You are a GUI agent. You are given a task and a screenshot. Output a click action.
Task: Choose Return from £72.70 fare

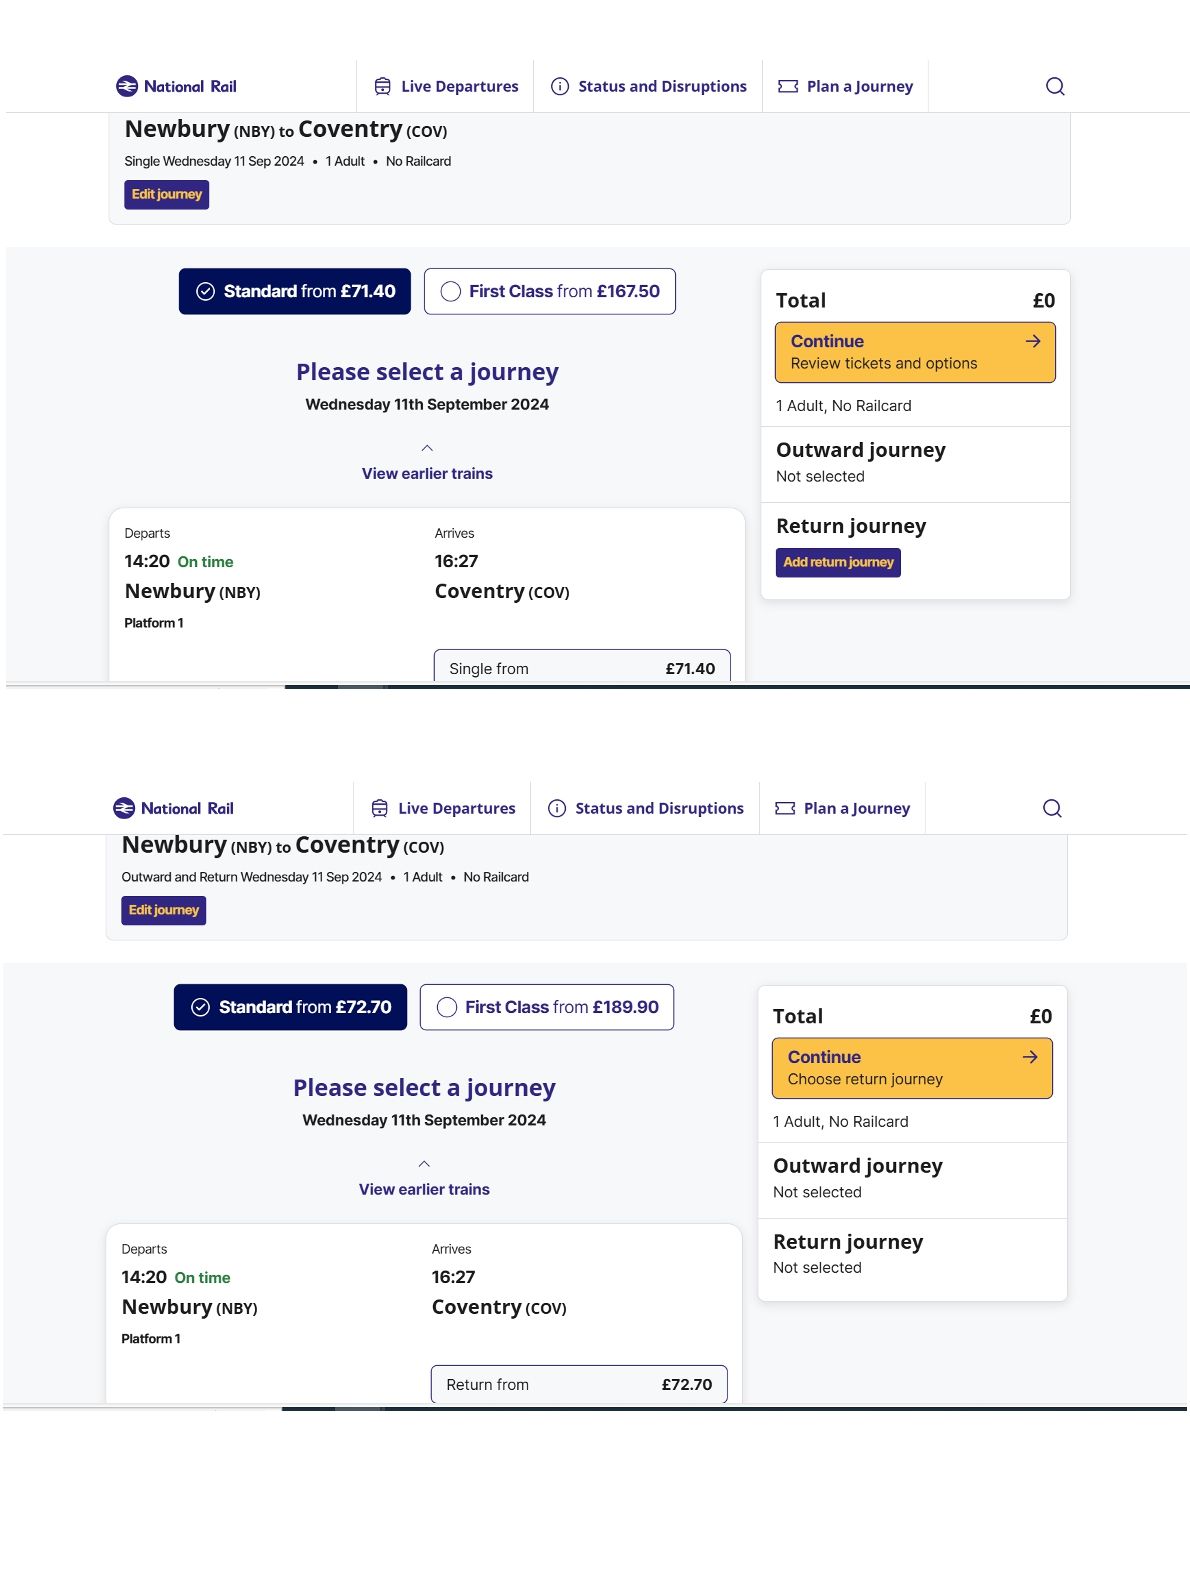point(578,1384)
